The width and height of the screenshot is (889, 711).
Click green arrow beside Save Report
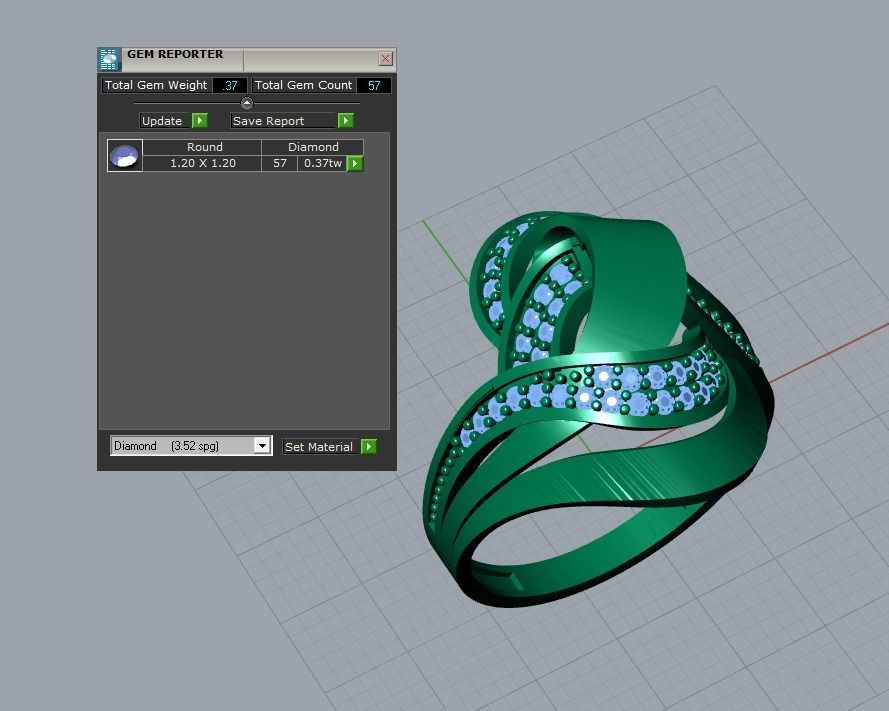[x=345, y=121]
